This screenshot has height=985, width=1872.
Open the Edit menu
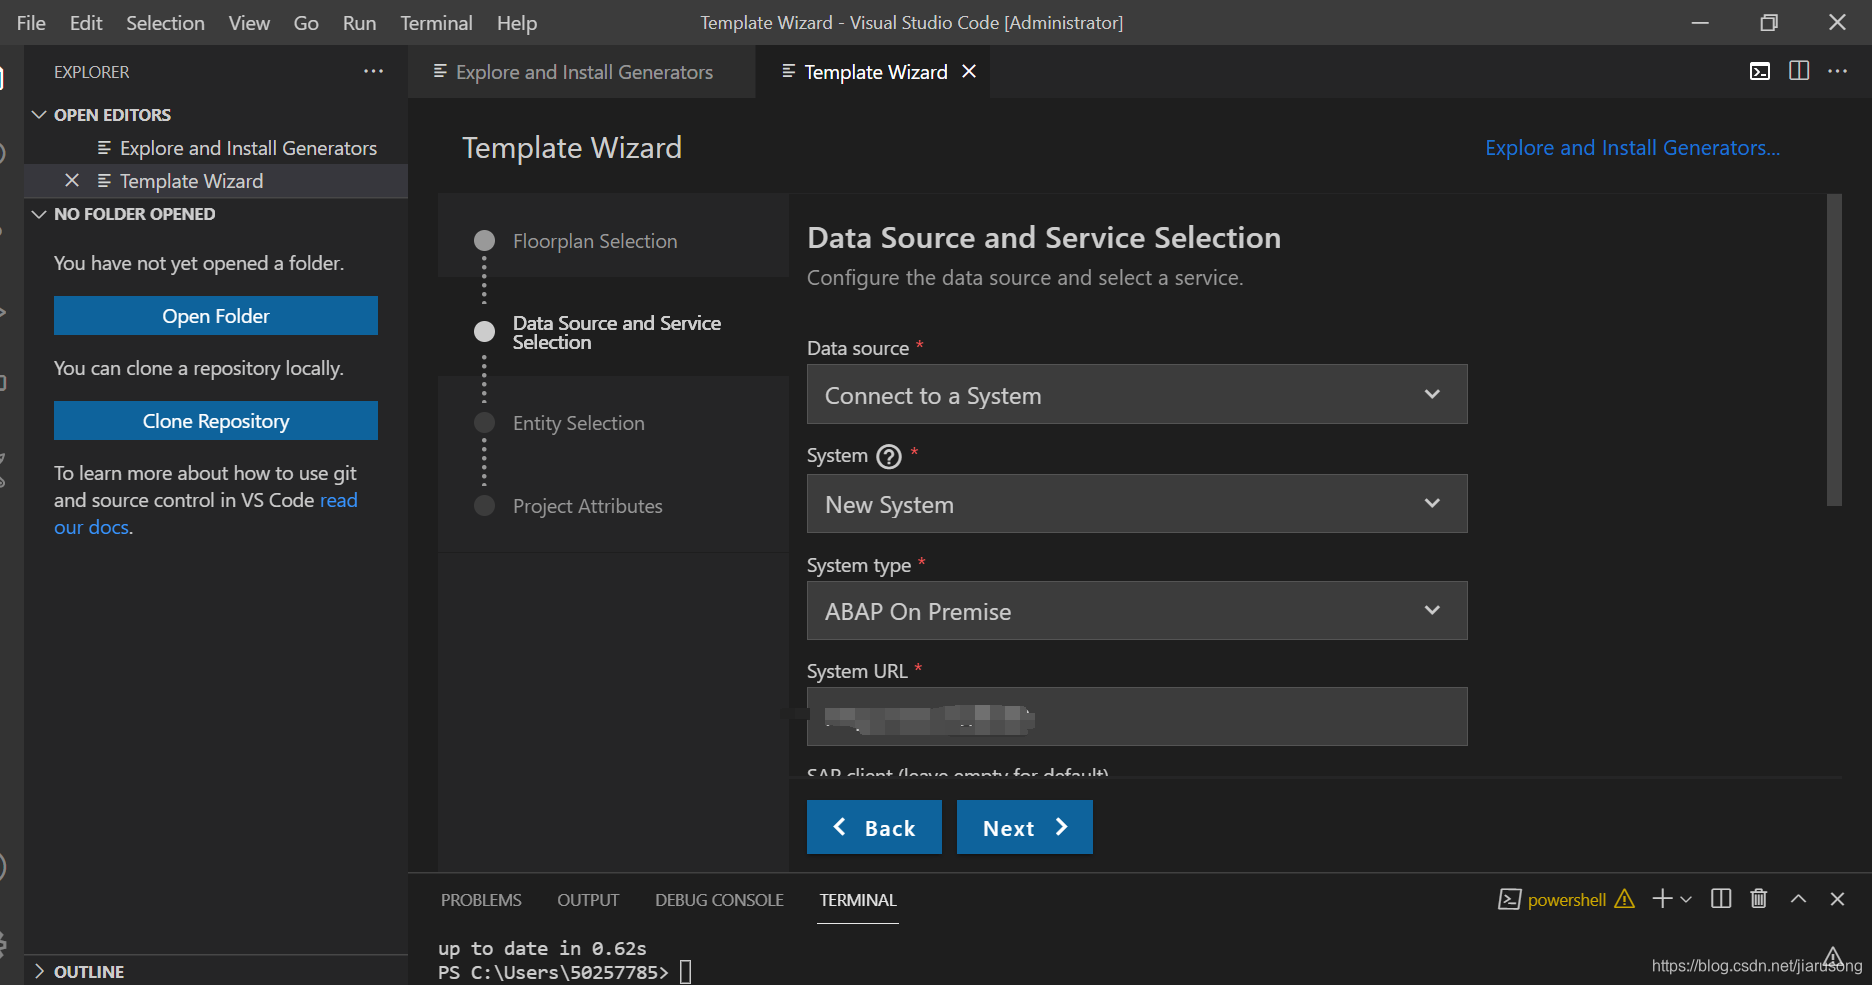(86, 22)
